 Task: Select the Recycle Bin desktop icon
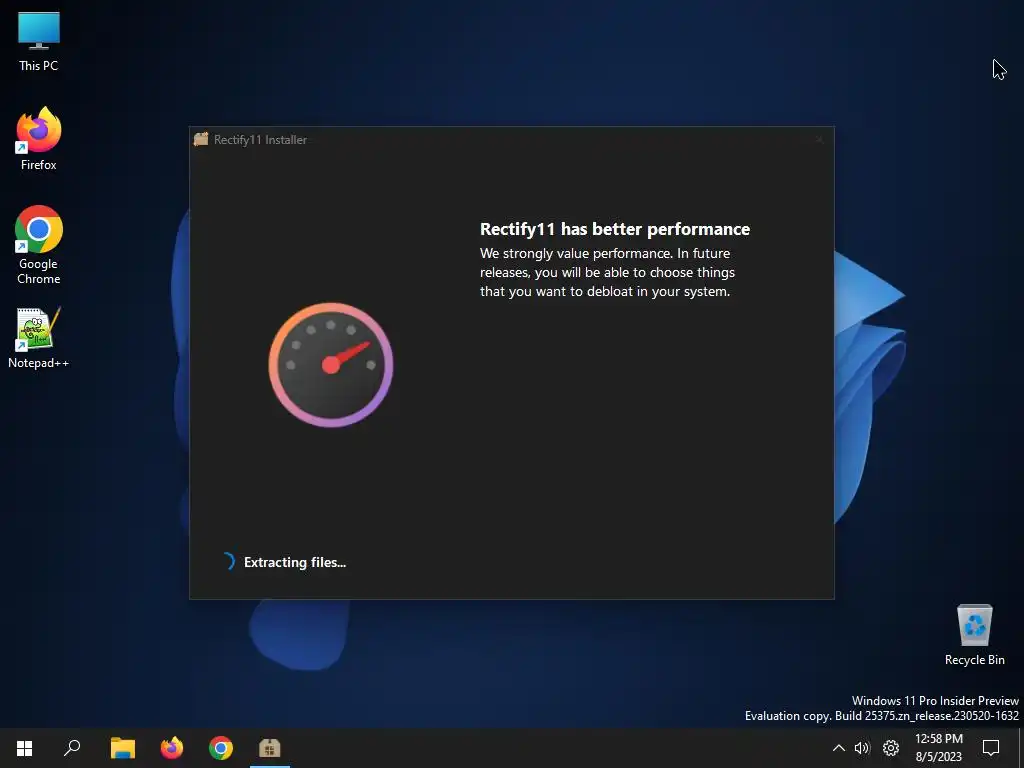(974, 635)
